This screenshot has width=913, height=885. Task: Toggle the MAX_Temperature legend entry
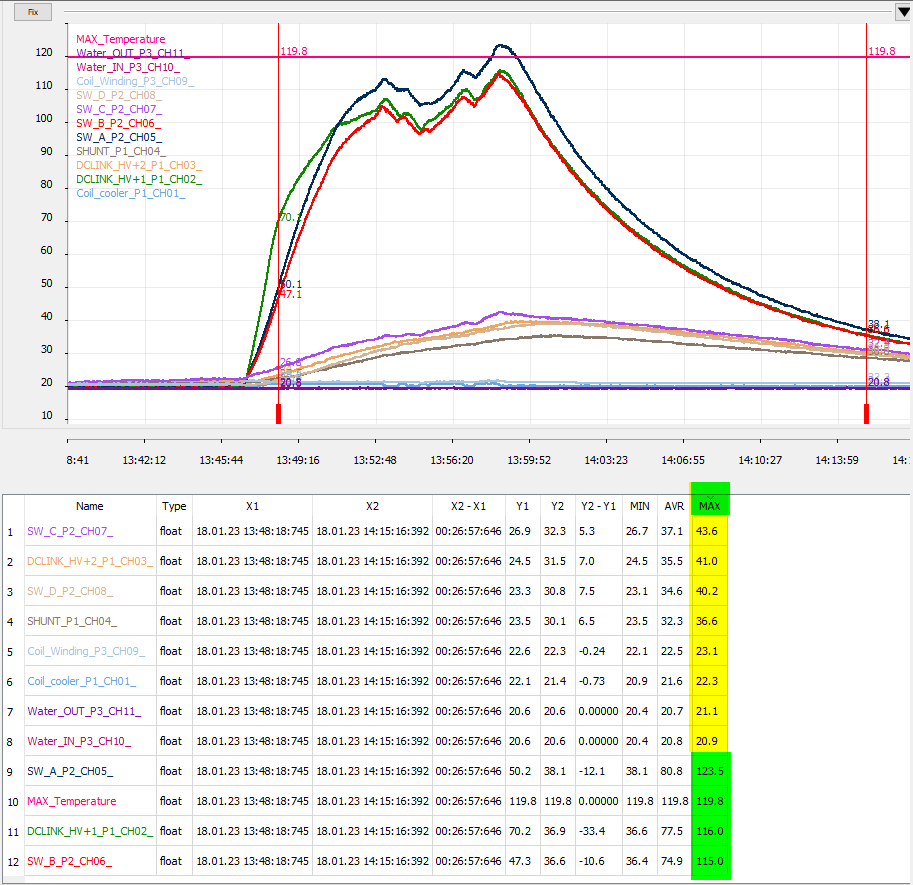(119, 39)
